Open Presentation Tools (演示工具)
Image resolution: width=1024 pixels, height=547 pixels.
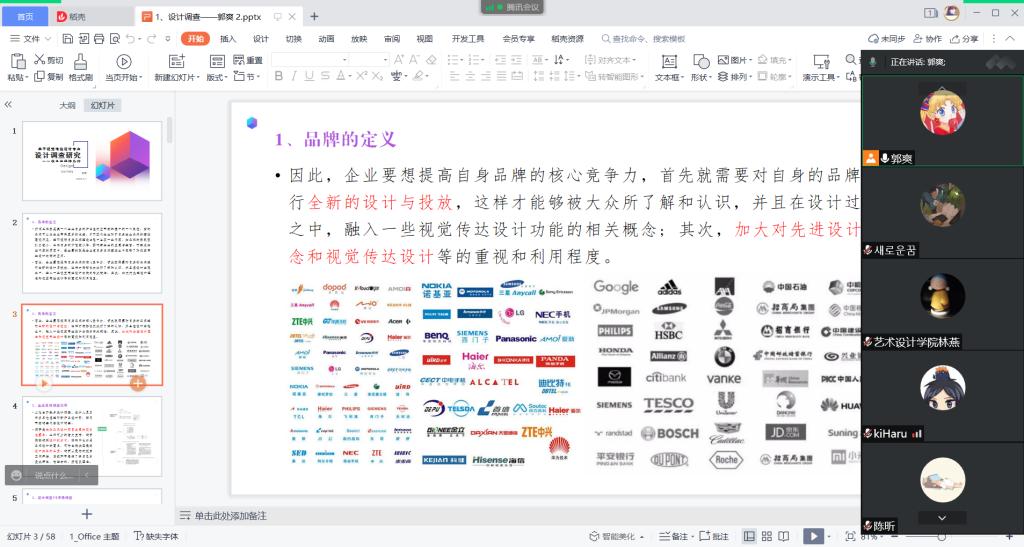(x=821, y=68)
